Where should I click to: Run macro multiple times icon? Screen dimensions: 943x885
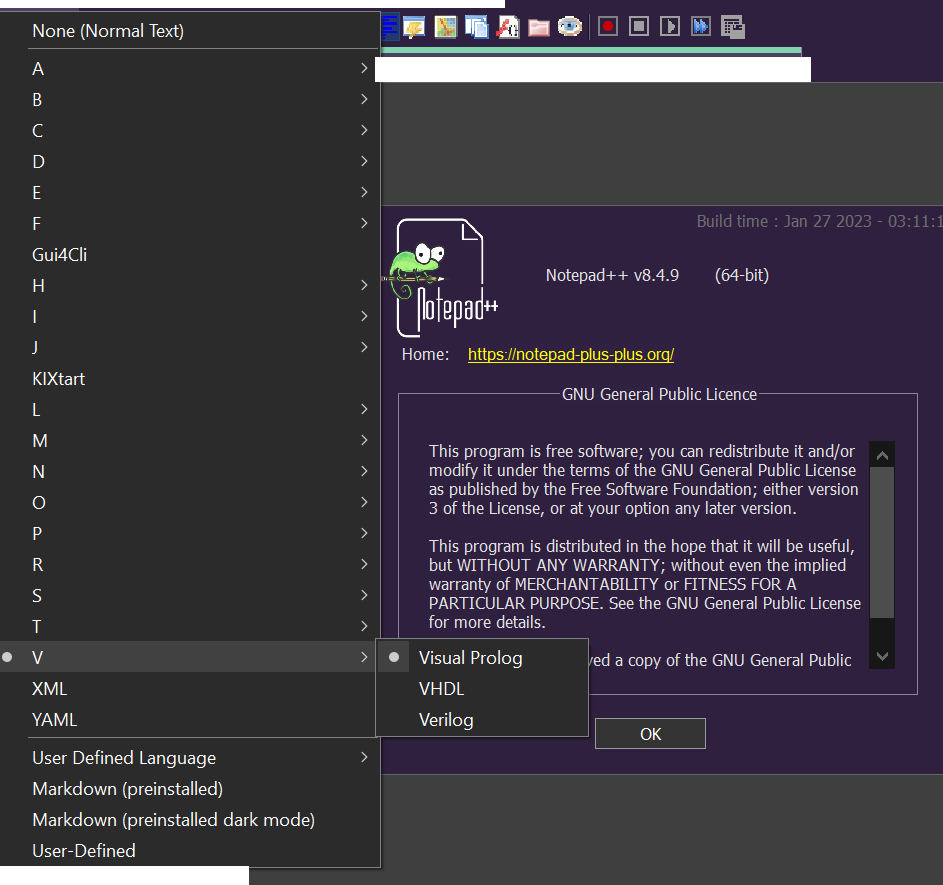click(x=701, y=27)
